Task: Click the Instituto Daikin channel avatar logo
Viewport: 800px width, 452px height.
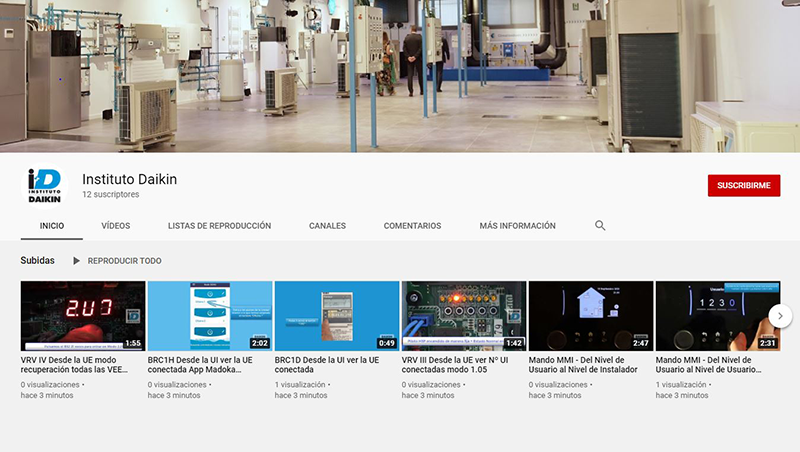Action: click(44, 186)
